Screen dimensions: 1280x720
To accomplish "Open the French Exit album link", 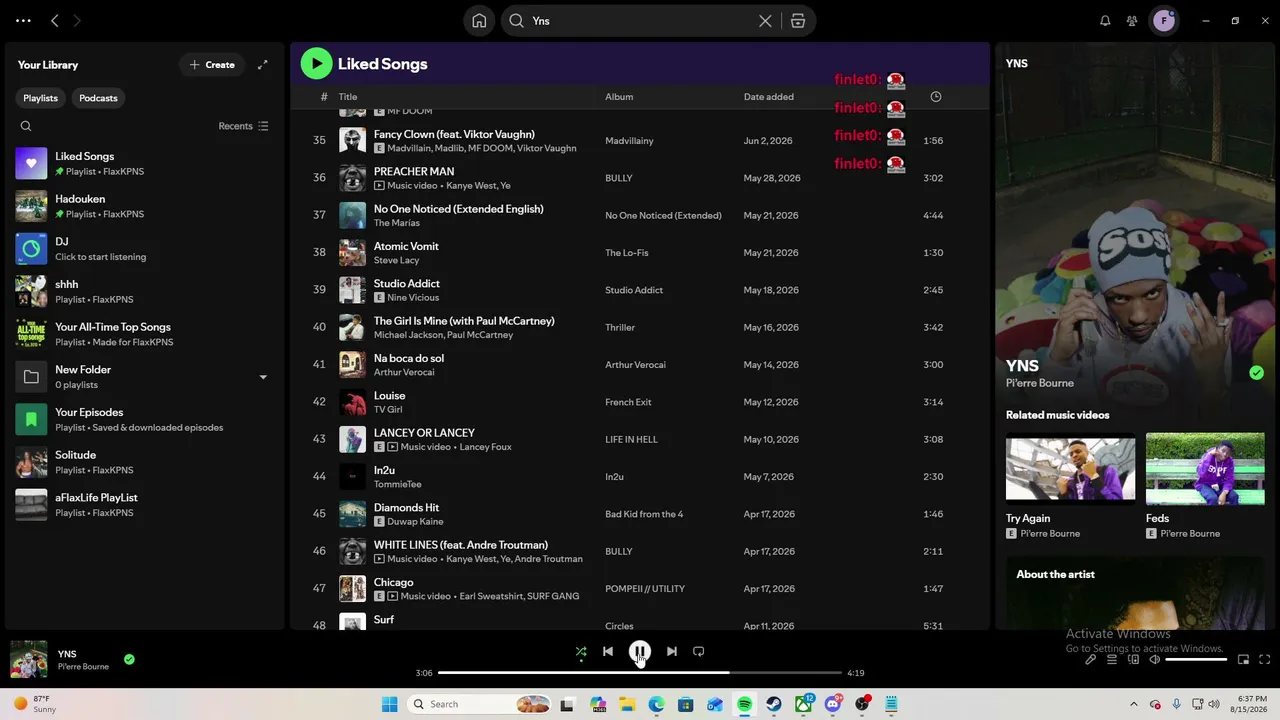I will click(628, 402).
